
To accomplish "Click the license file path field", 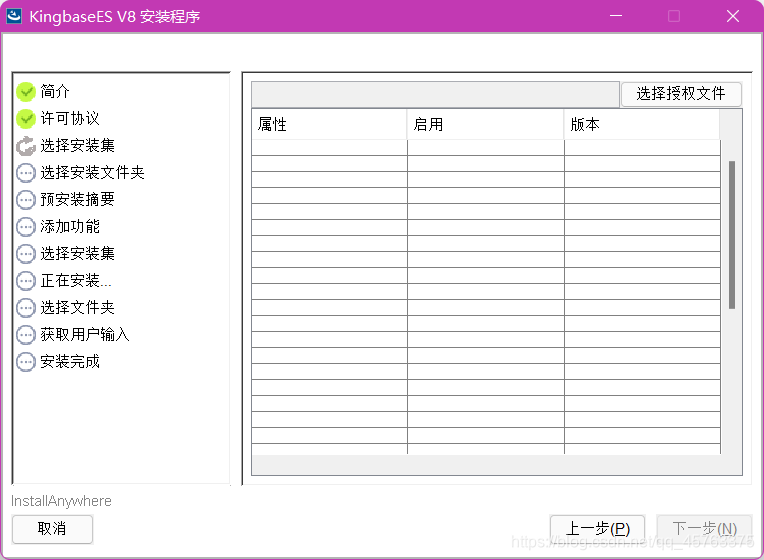I will pos(435,94).
